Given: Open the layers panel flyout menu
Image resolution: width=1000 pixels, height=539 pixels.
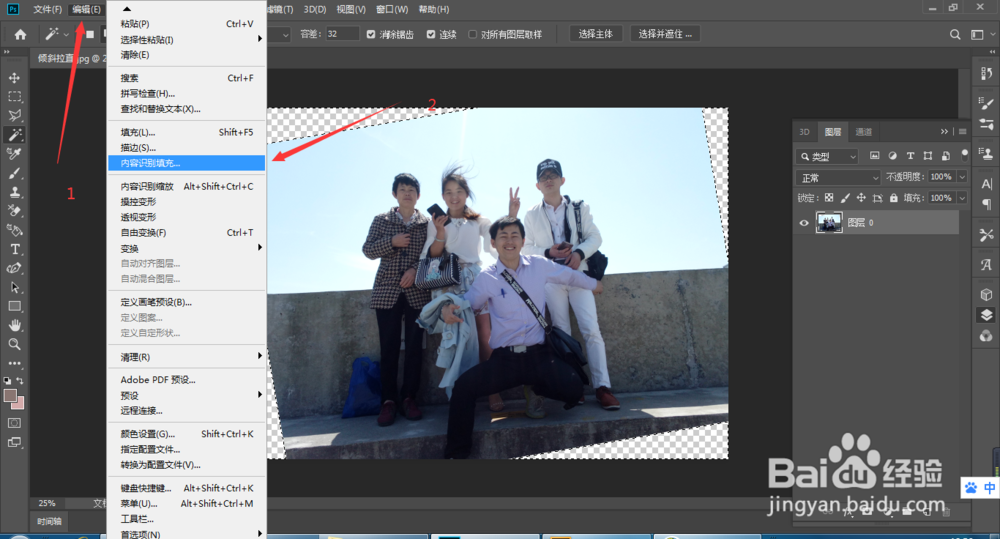Looking at the screenshot, I should pos(962,131).
